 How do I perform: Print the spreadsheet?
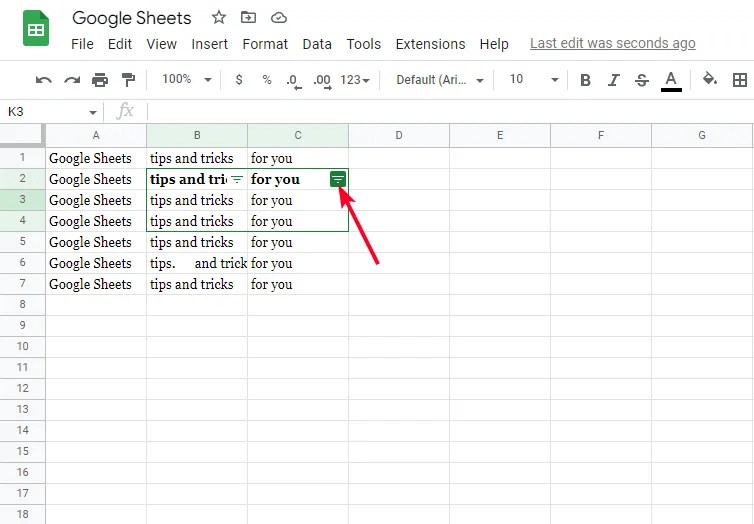tap(100, 80)
